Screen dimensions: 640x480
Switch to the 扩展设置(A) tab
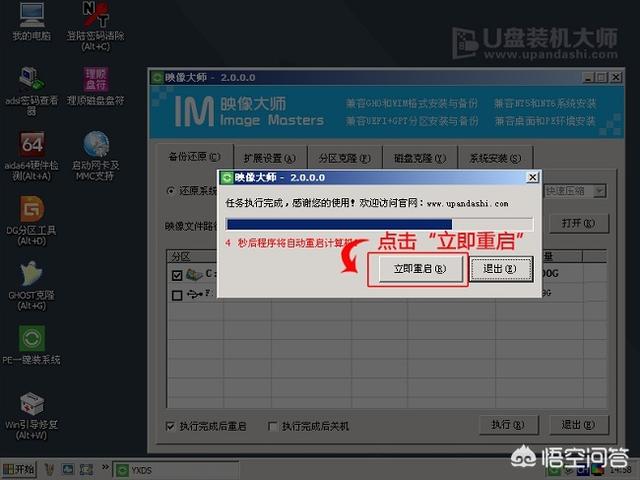click(x=270, y=158)
